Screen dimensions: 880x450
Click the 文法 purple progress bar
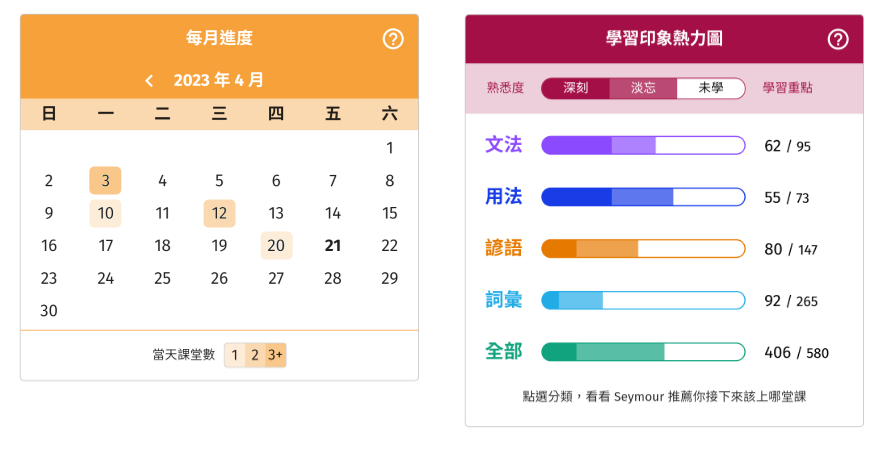(643, 146)
